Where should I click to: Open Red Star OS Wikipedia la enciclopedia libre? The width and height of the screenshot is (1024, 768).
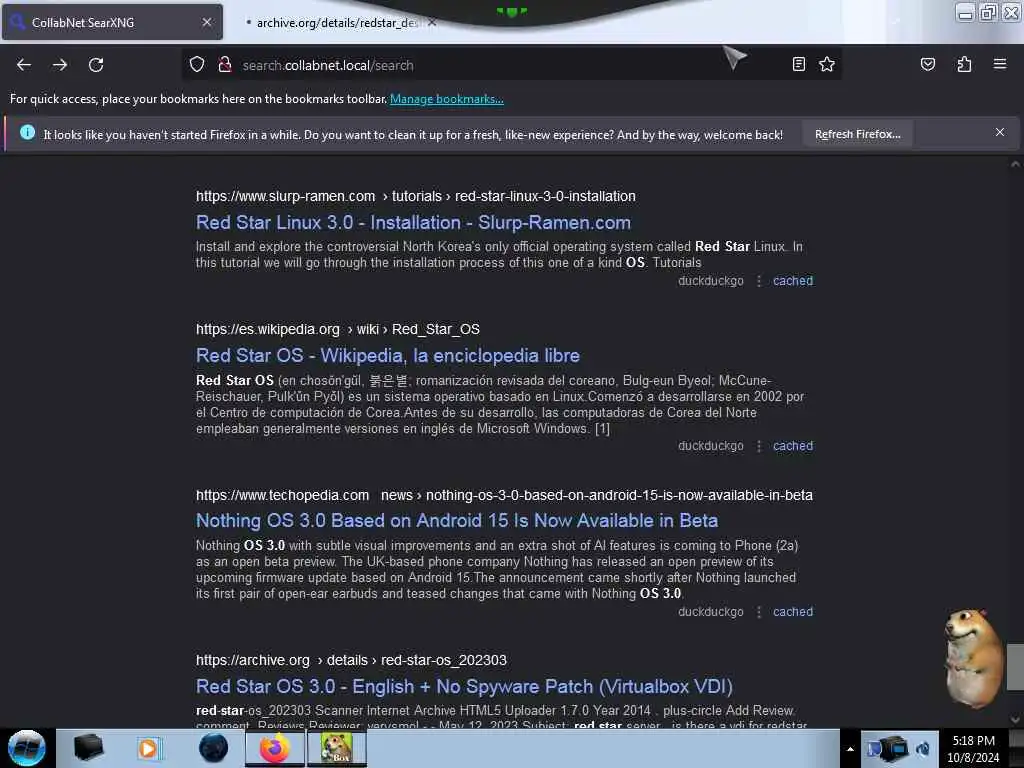tap(388, 356)
